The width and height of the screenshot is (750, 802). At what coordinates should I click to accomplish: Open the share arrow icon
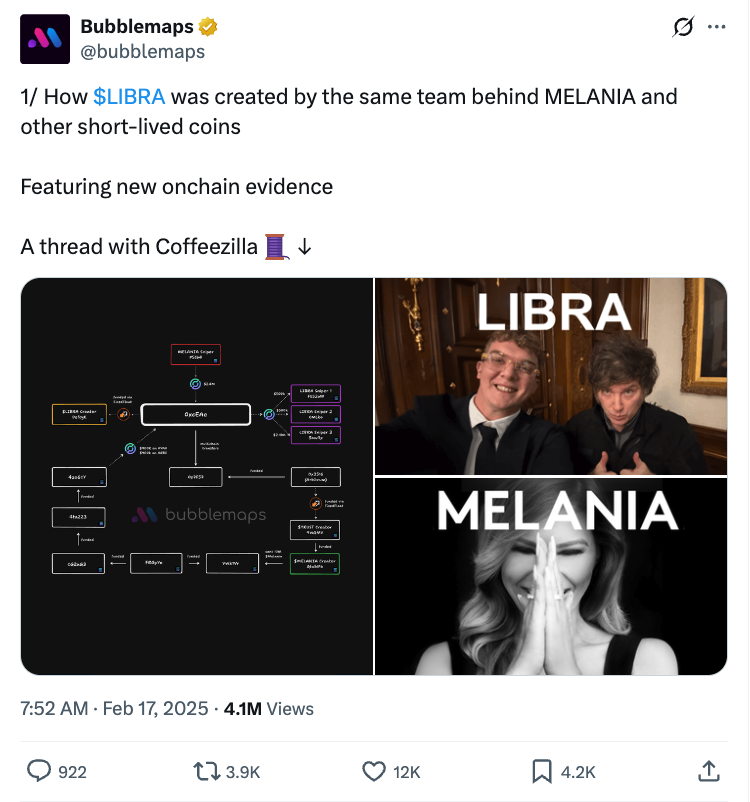[707, 771]
